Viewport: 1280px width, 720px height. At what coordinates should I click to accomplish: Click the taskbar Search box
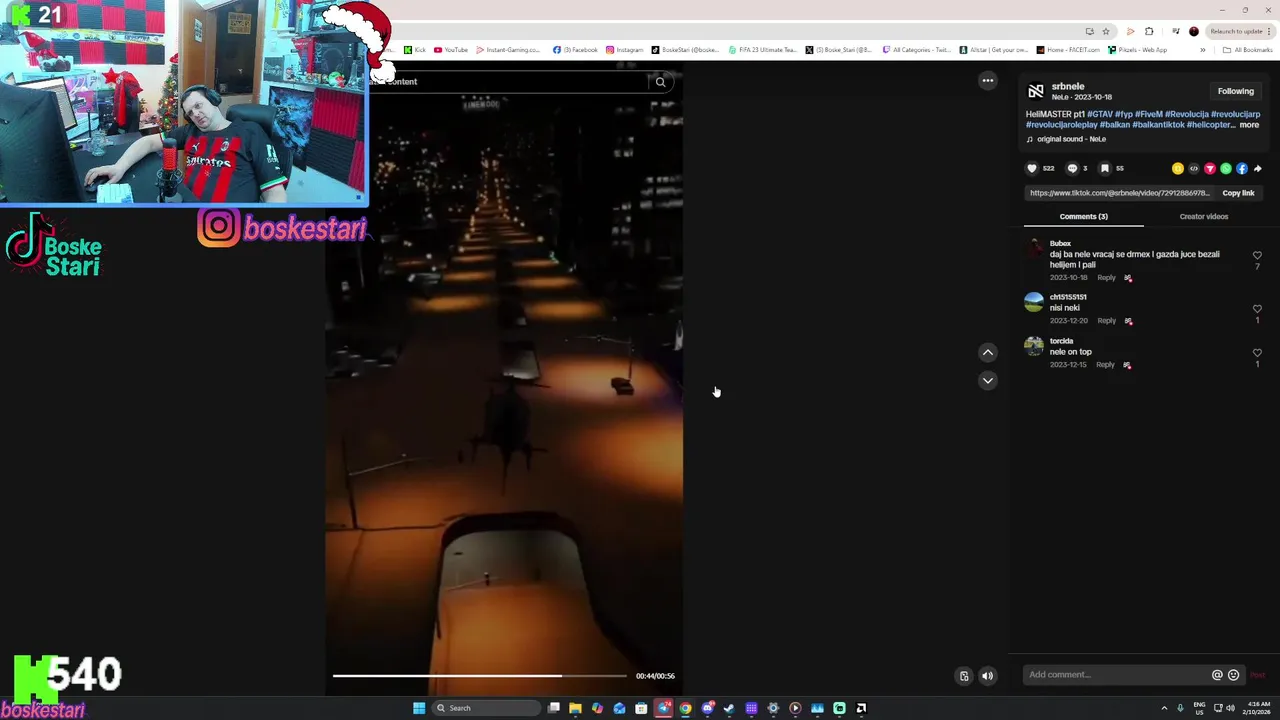click(488, 708)
